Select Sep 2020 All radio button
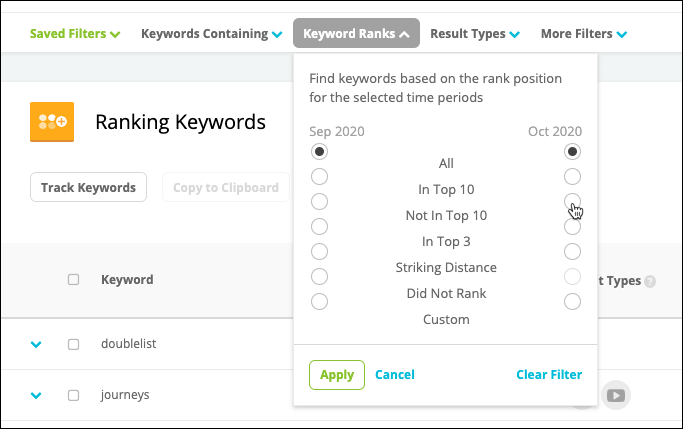The image size is (683, 429). [x=319, y=152]
